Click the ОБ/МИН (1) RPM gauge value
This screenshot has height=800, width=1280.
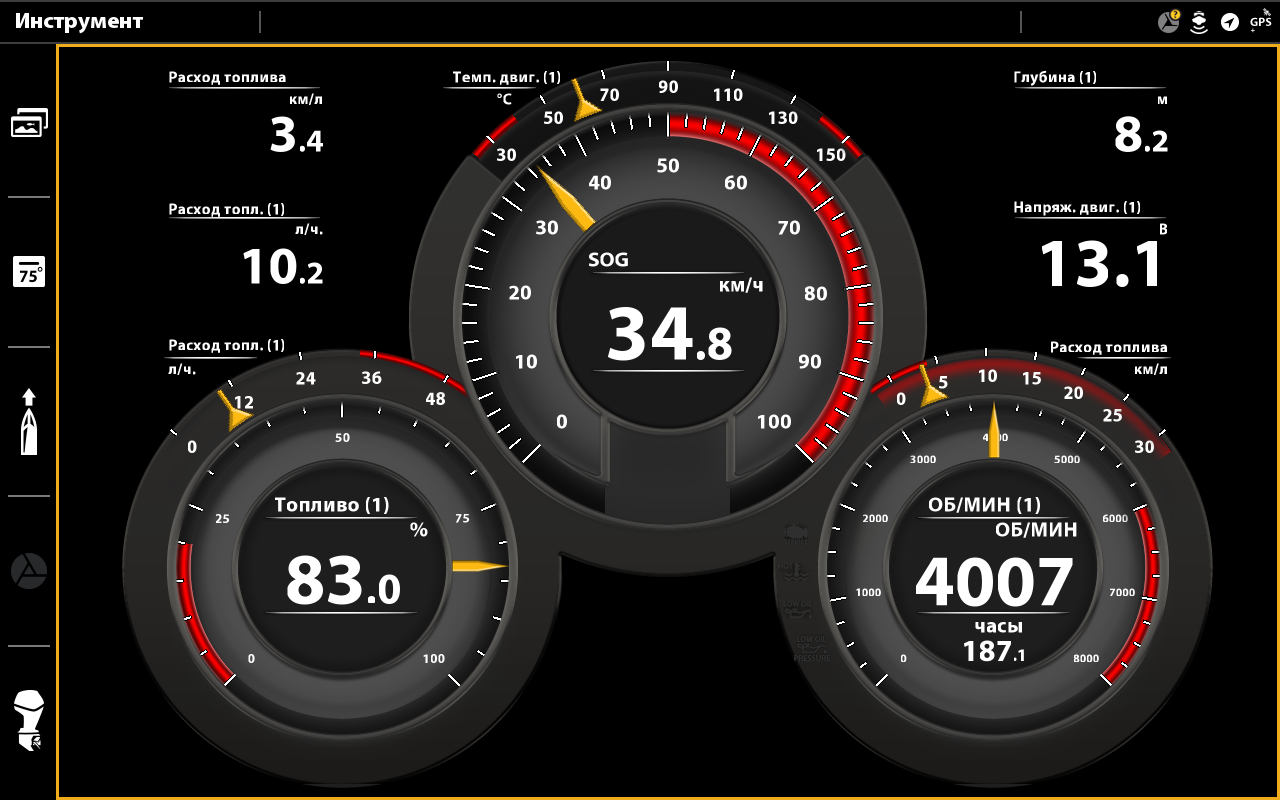(x=994, y=582)
